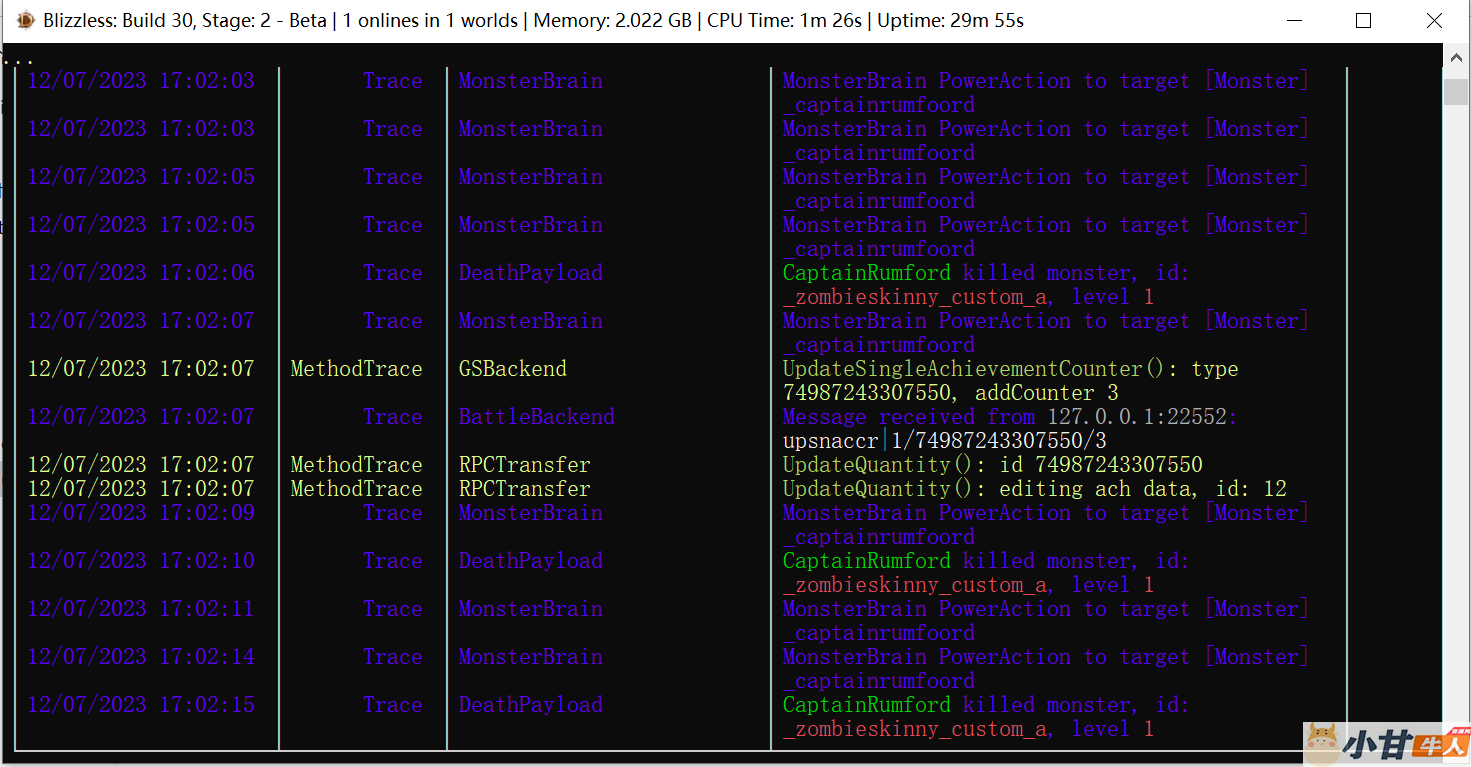Click MonsterBrain in the 17:02:09 row
The image size is (1471, 767).
pos(530,512)
